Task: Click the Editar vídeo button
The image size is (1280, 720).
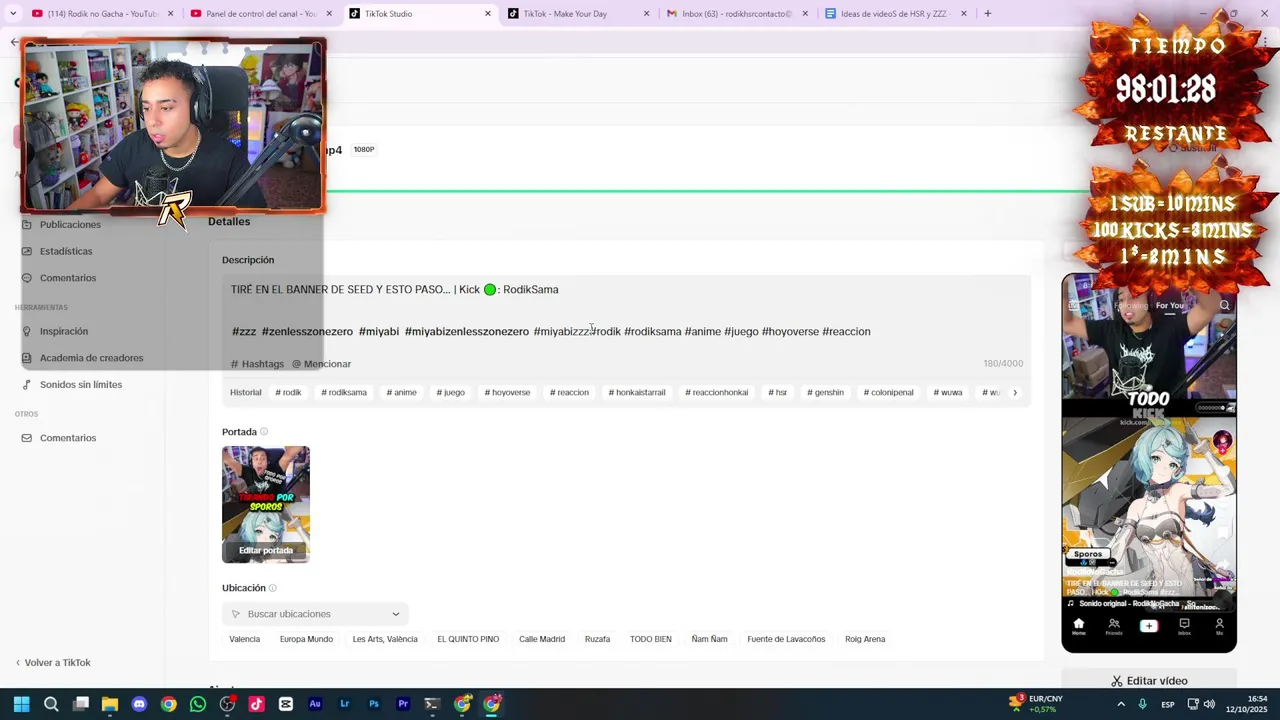Action: [x=1149, y=681]
